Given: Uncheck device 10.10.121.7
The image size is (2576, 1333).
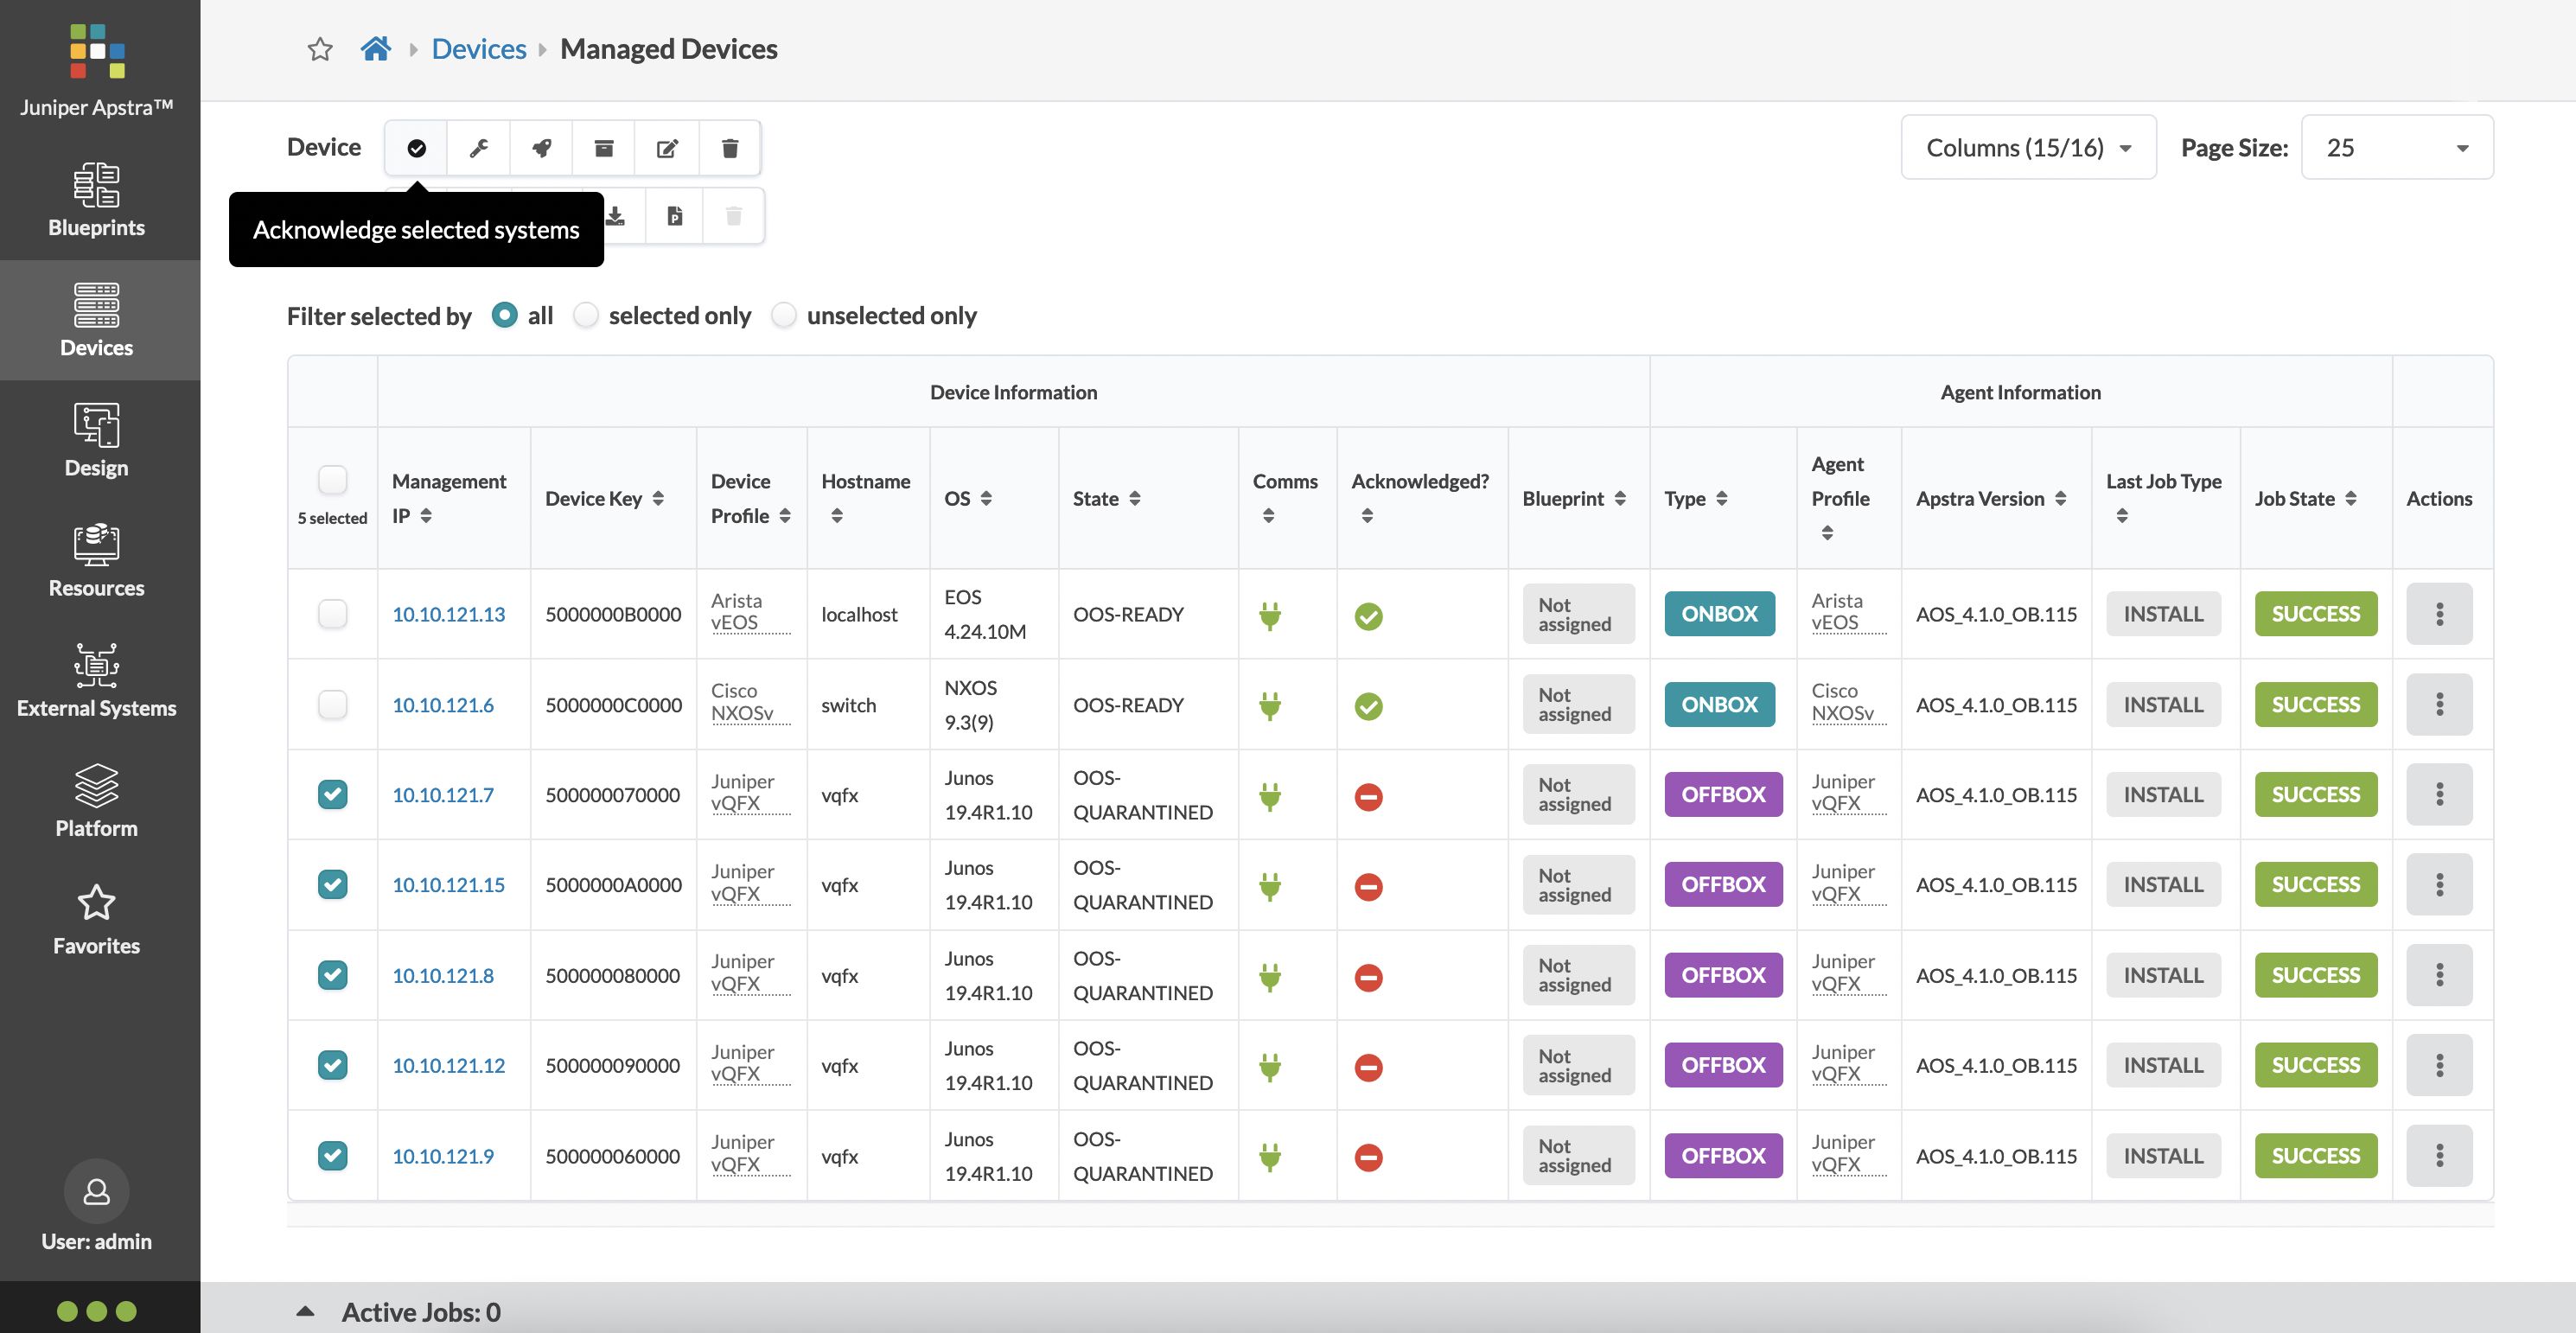Looking at the screenshot, I should tap(333, 794).
